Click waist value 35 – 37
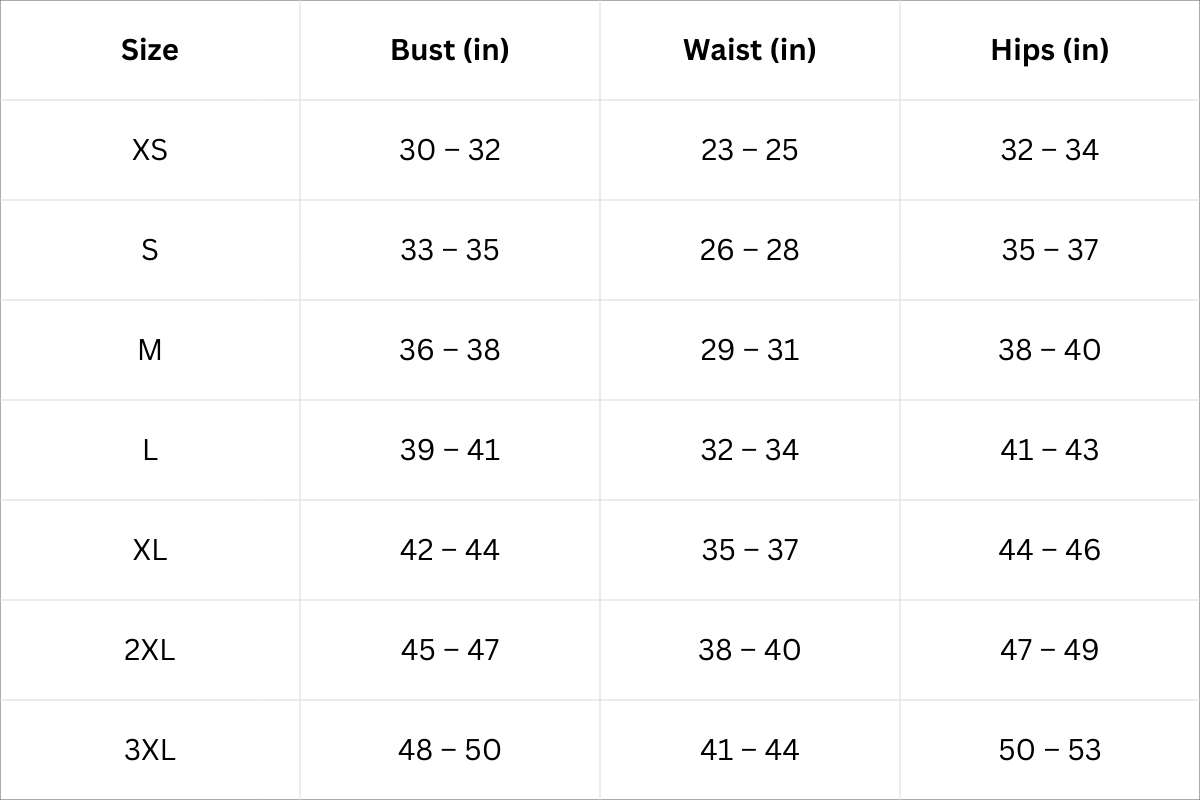This screenshot has width=1200, height=800. [x=749, y=550]
